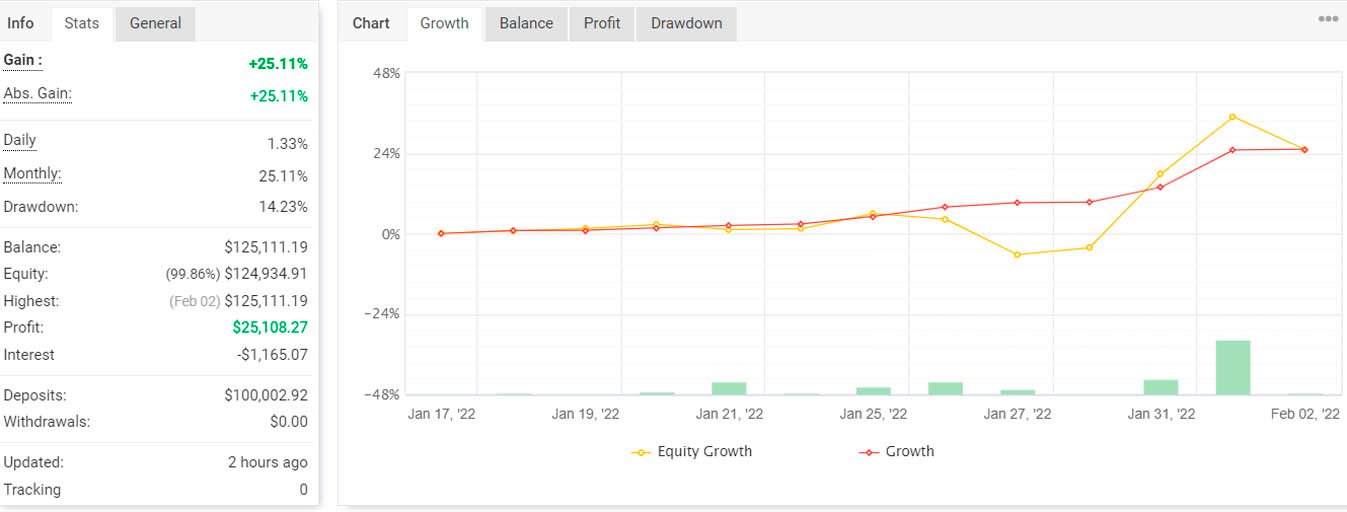1347x512 pixels.
Task: Click the Monthly stat label
Action: pos(32,174)
